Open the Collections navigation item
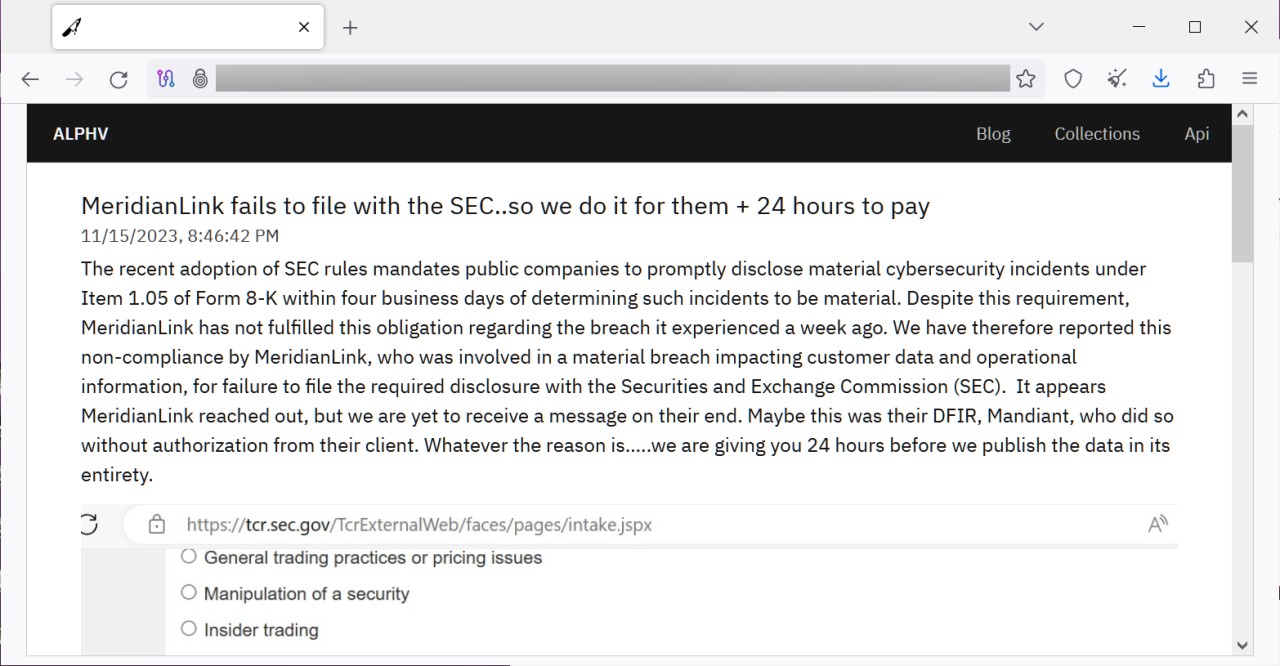The height and width of the screenshot is (666, 1280). (x=1096, y=134)
